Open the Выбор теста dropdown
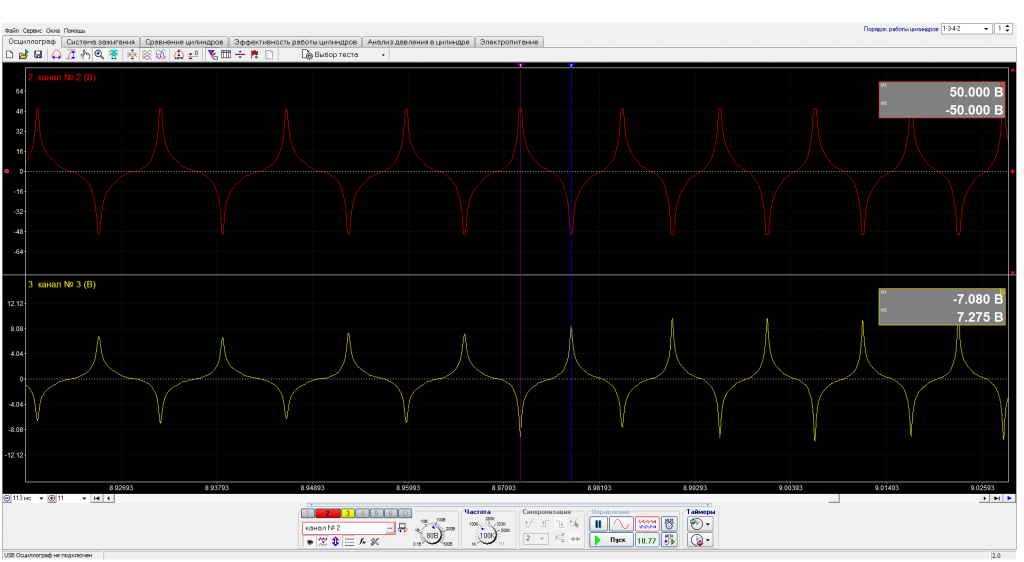This screenshot has height=562, width=1024. pyautogui.click(x=344, y=55)
